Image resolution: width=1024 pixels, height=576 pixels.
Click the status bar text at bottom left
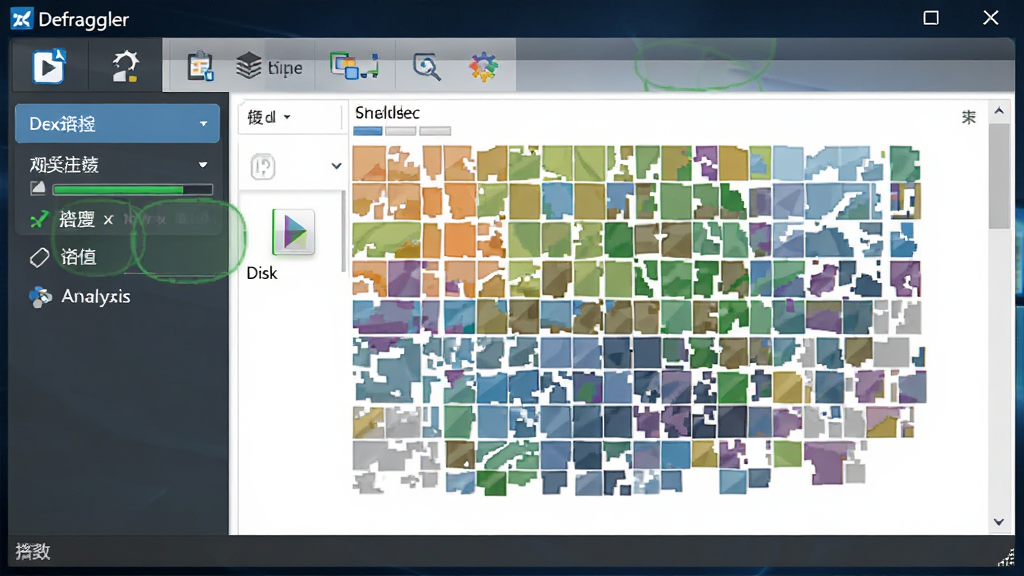coord(33,552)
